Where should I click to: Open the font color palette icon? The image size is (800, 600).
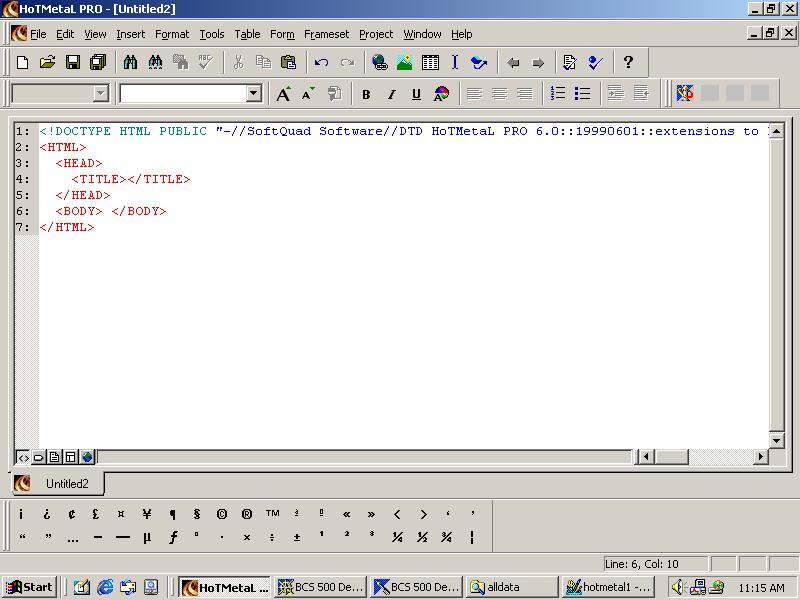coord(441,94)
